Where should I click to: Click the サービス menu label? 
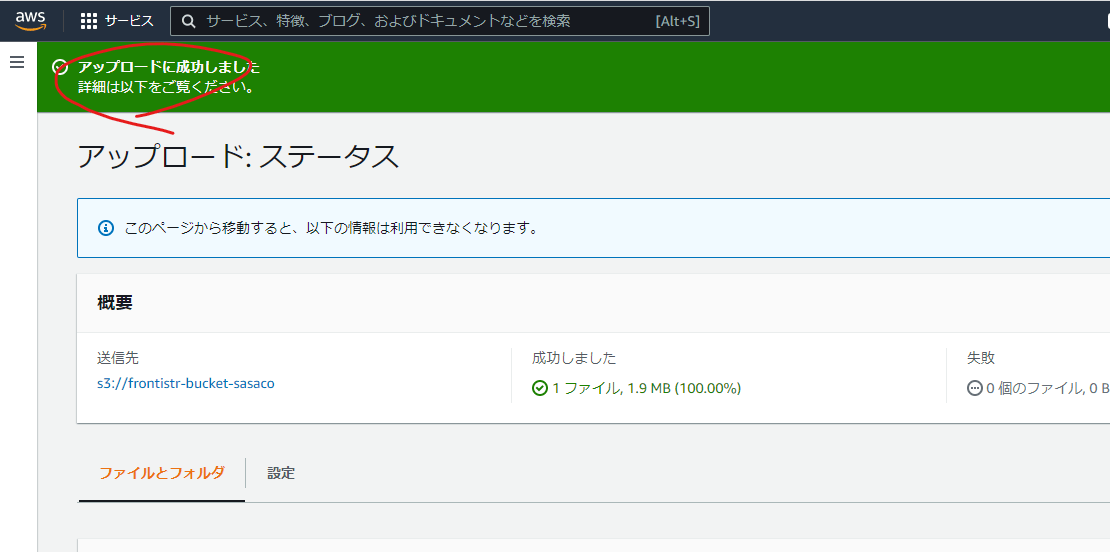coord(129,21)
